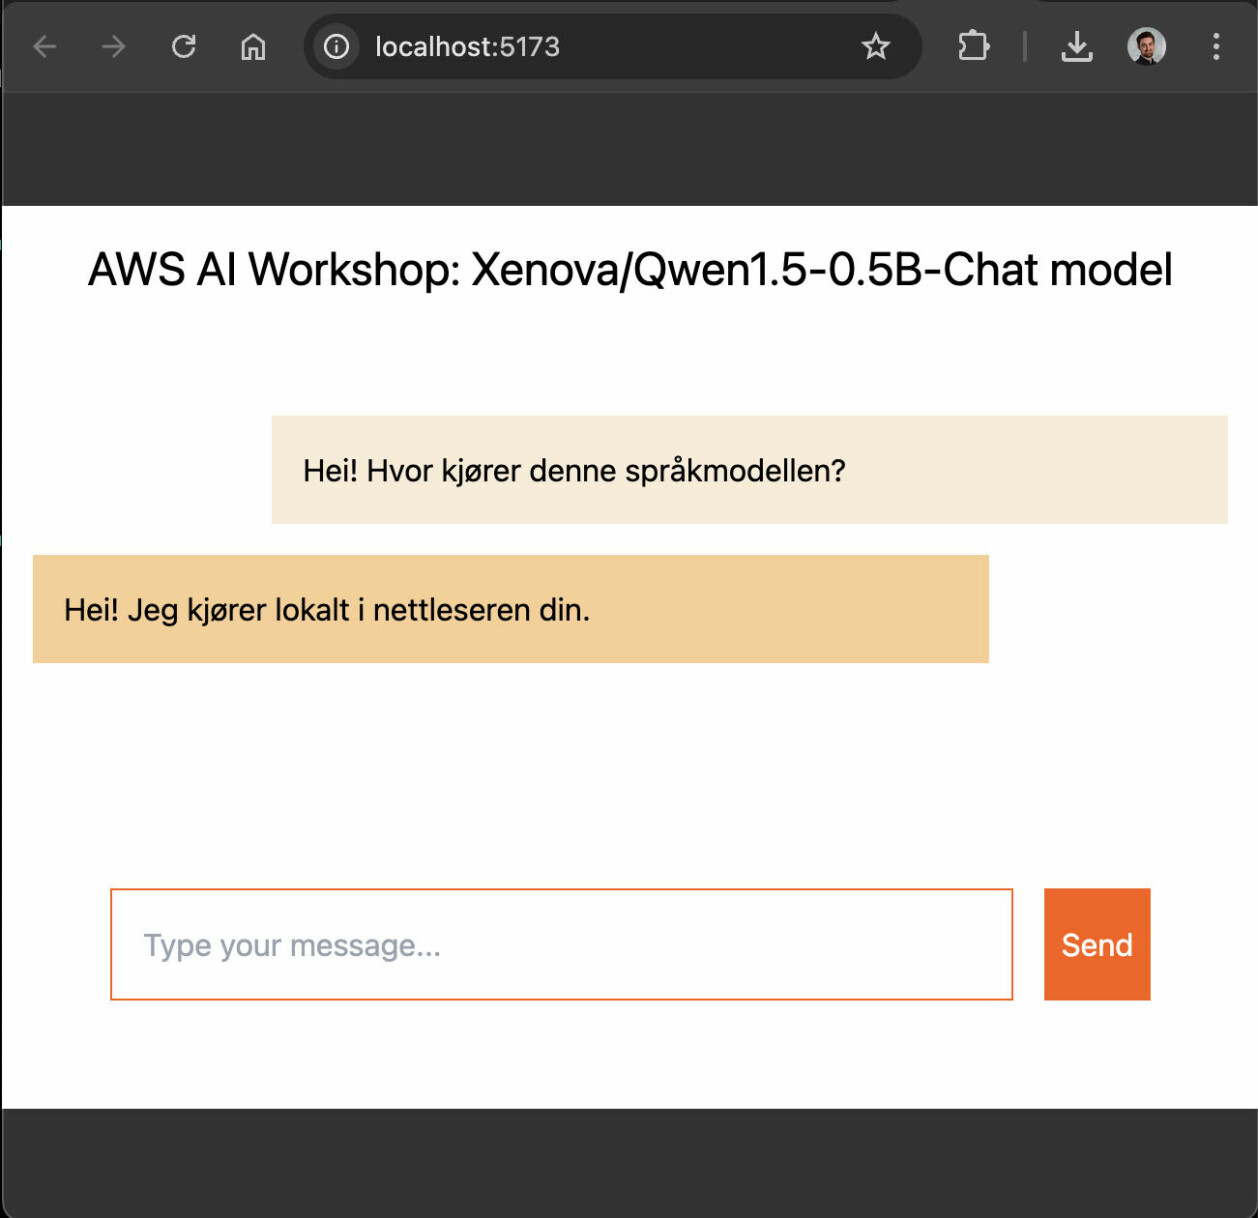The height and width of the screenshot is (1218, 1258).
Task: Click the orange Send button
Action: click(1097, 944)
